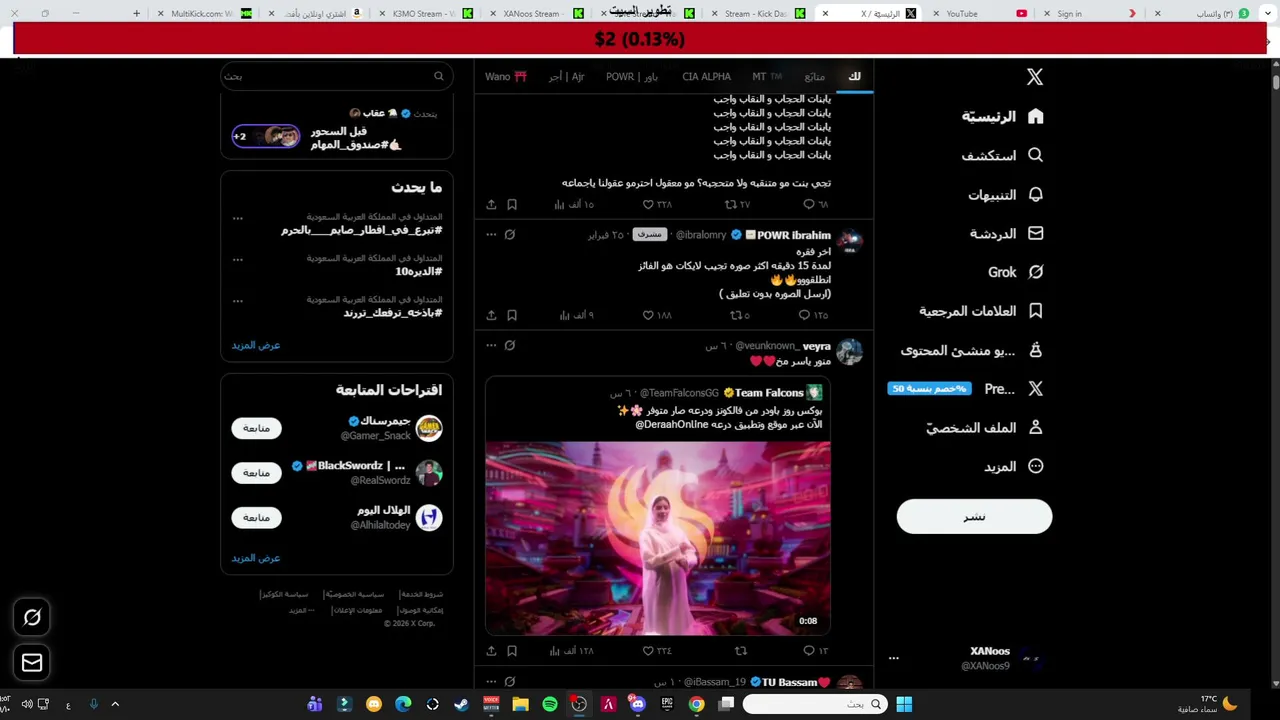Open more options on the veyra post
This screenshot has height=720, width=1280.
coord(491,345)
